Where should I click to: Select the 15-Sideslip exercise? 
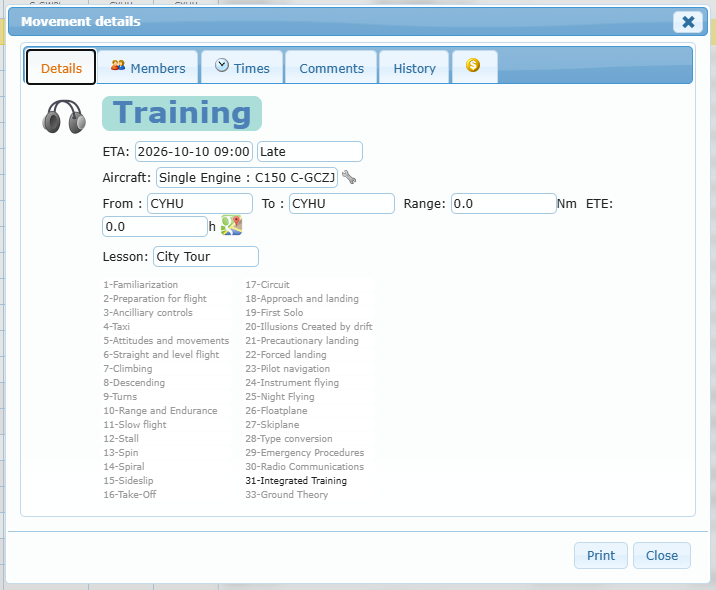click(128, 480)
